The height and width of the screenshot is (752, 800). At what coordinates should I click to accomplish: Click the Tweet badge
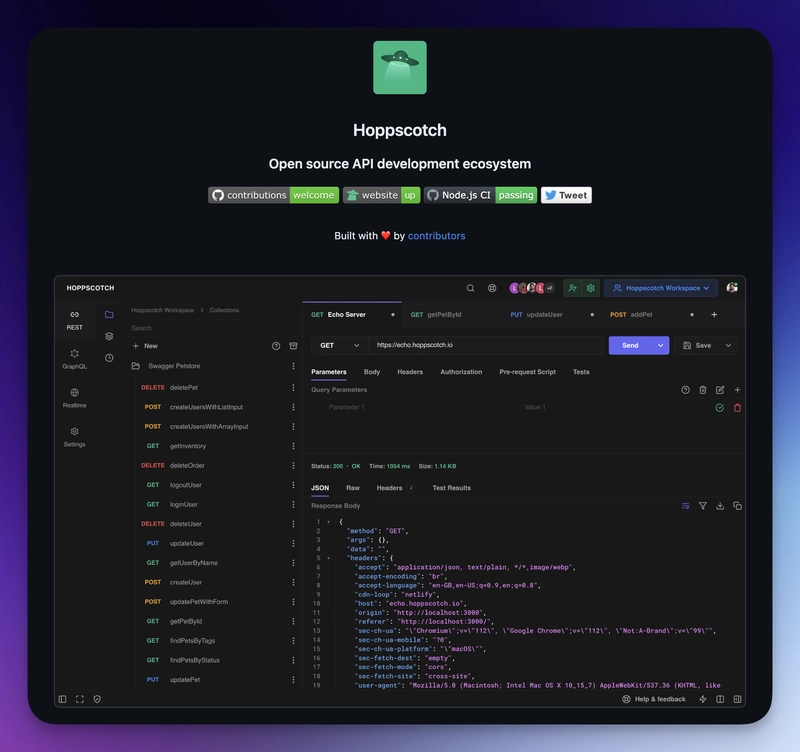(x=566, y=195)
